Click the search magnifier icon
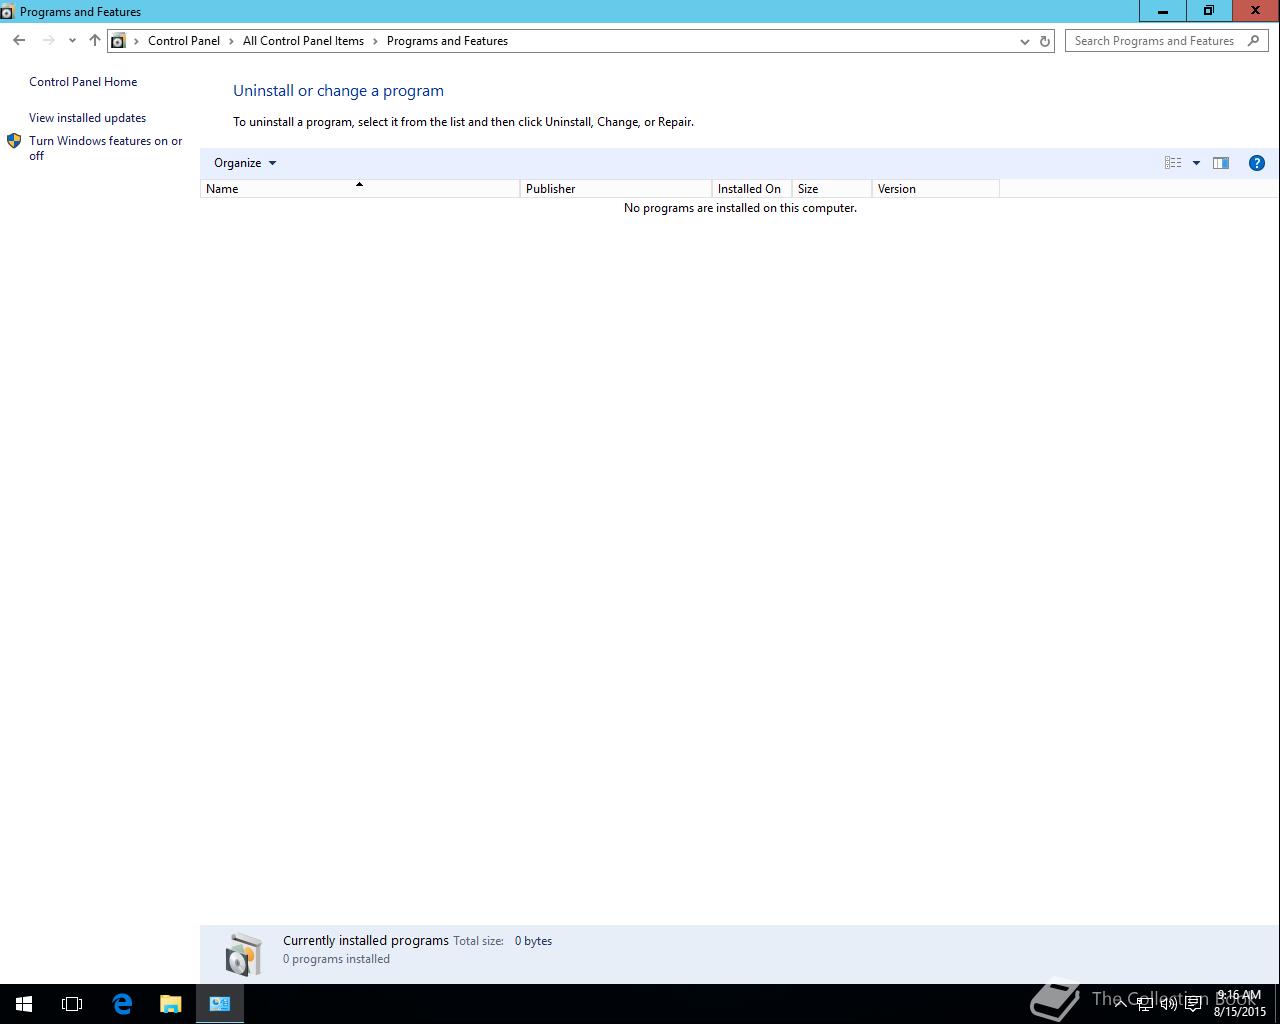The height and width of the screenshot is (1024, 1280). [1255, 41]
